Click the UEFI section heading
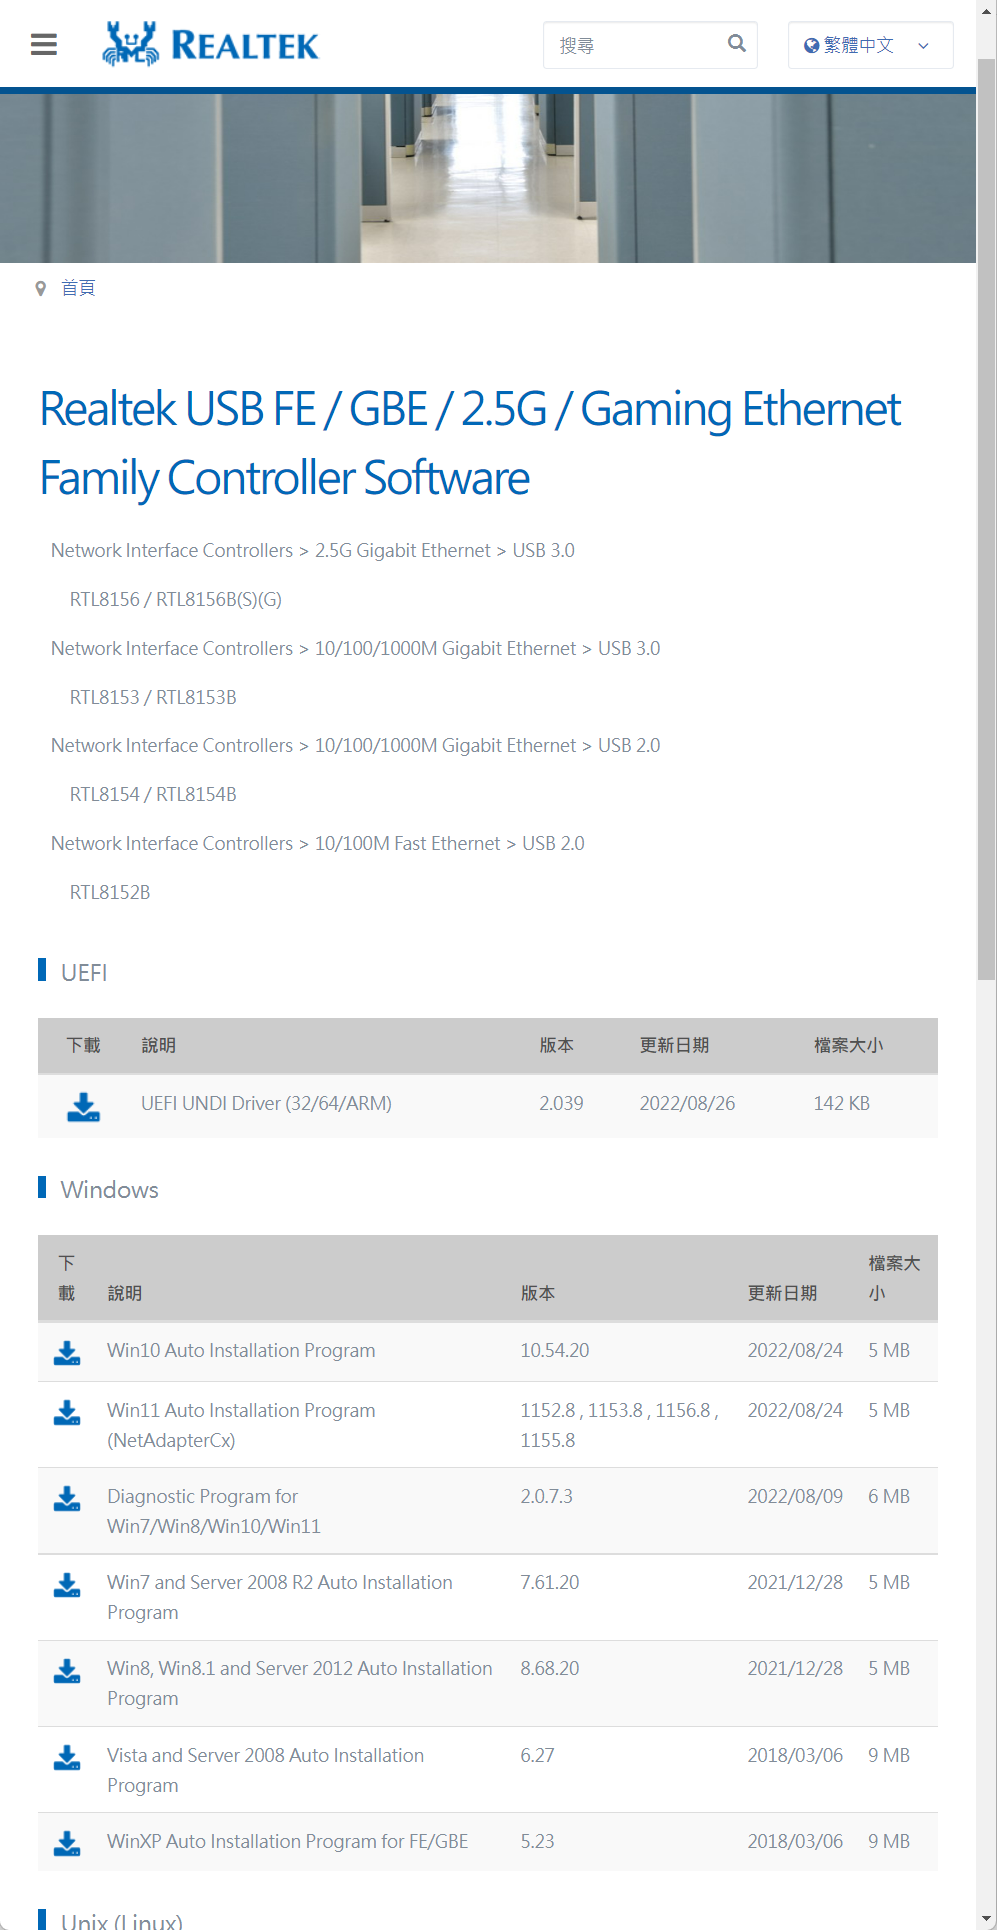This screenshot has width=997, height=1930. pos(84,972)
